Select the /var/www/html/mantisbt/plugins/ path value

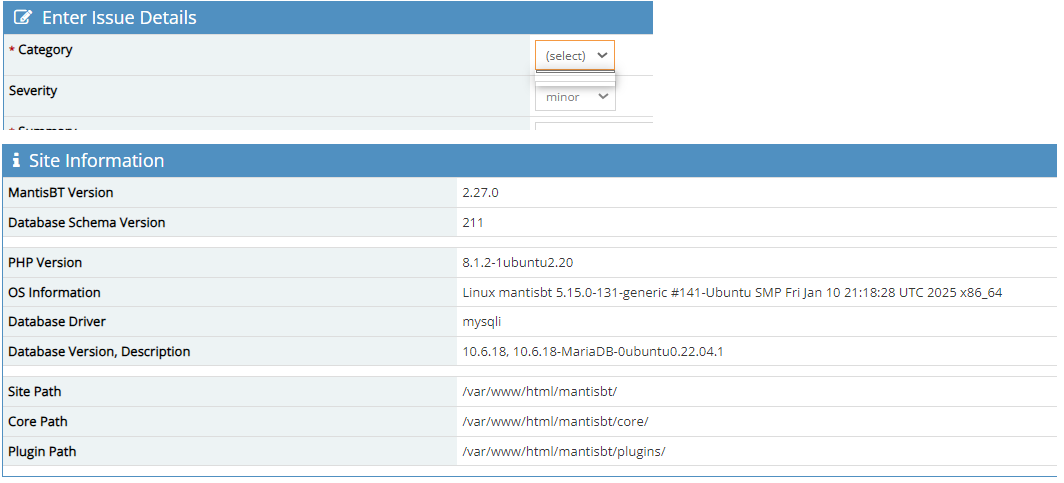click(564, 451)
